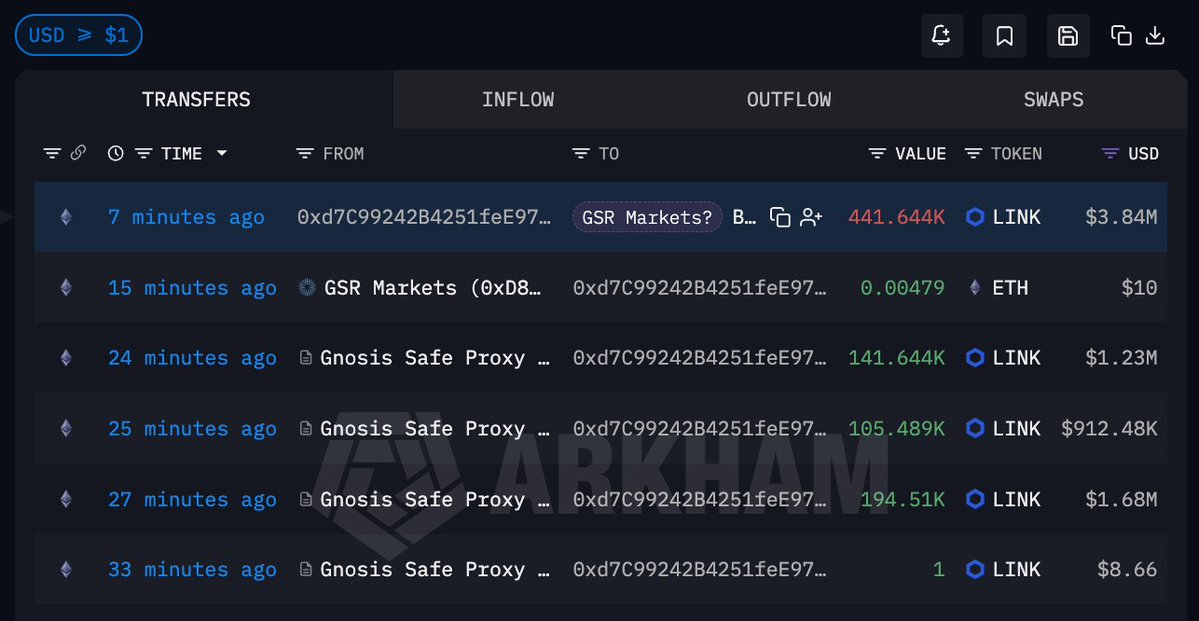Click the To address in the 33 minutes ago row
1199x621 pixels.
(700, 570)
